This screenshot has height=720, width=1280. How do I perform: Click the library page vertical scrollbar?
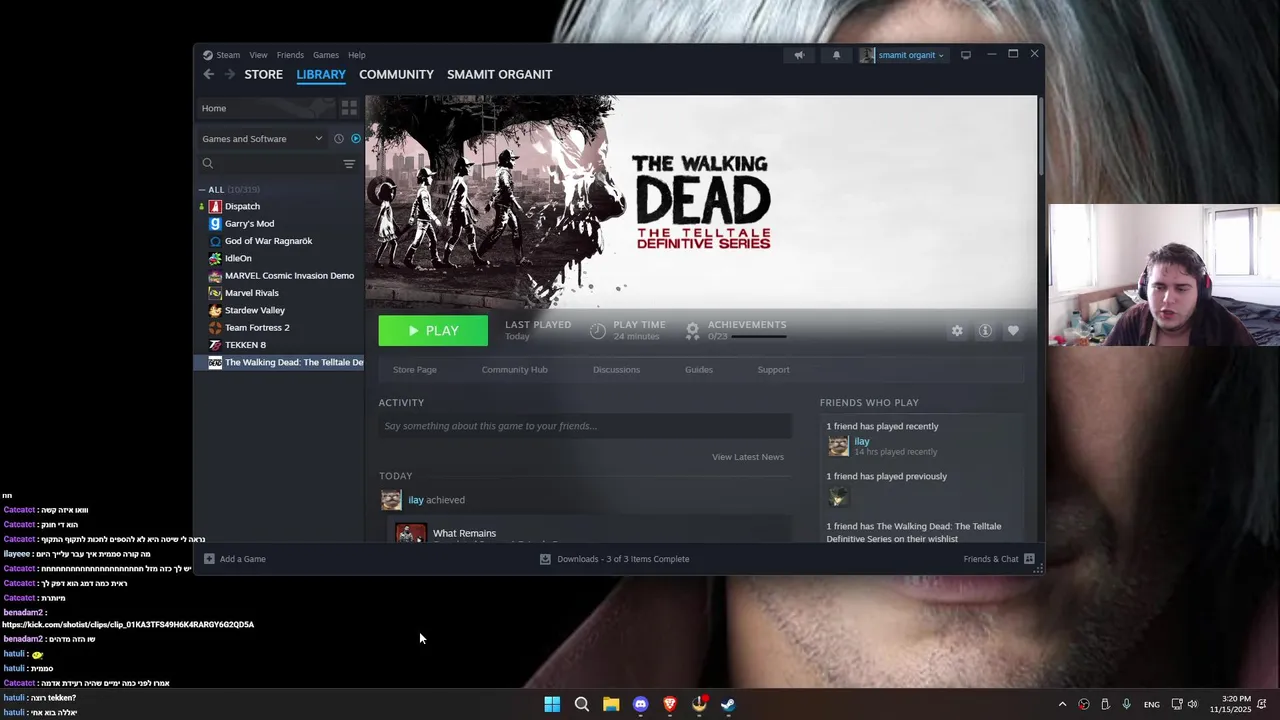1040,135
